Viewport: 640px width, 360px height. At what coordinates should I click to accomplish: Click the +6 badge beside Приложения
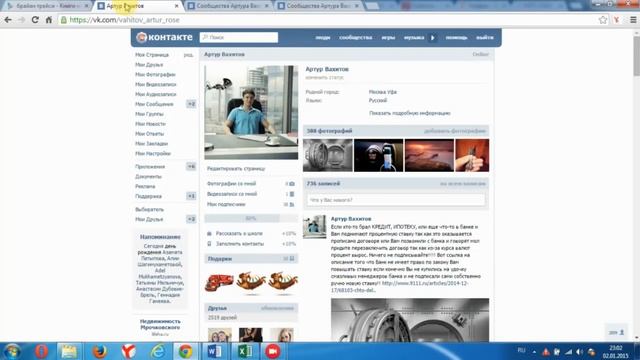pyautogui.click(x=191, y=167)
